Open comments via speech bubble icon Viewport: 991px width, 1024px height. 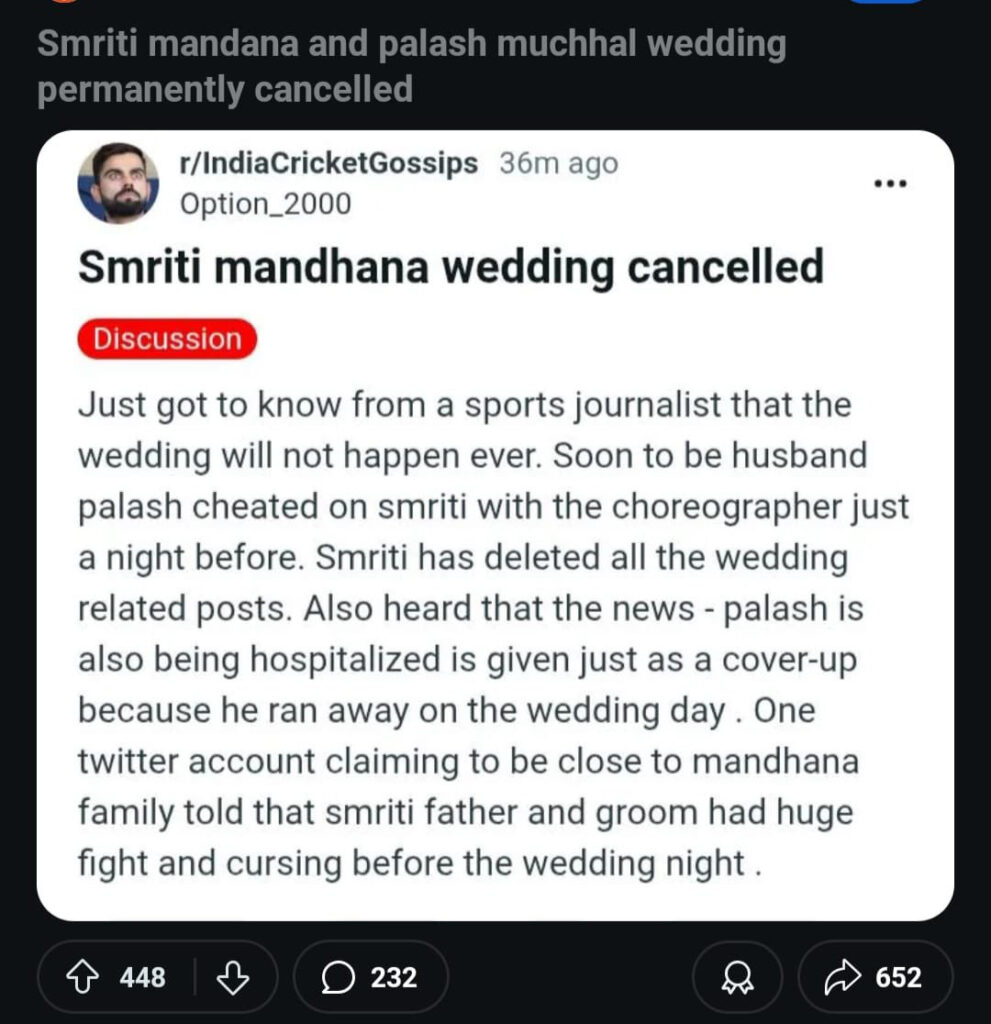tap(339, 977)
